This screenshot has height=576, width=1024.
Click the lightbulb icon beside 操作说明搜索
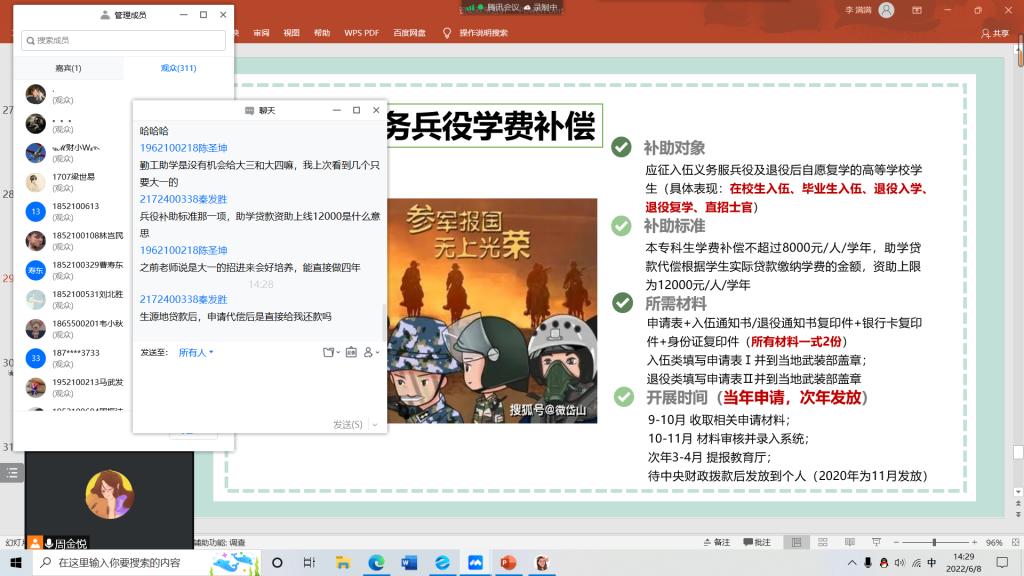pyautogui.click(x=447, y=33)
